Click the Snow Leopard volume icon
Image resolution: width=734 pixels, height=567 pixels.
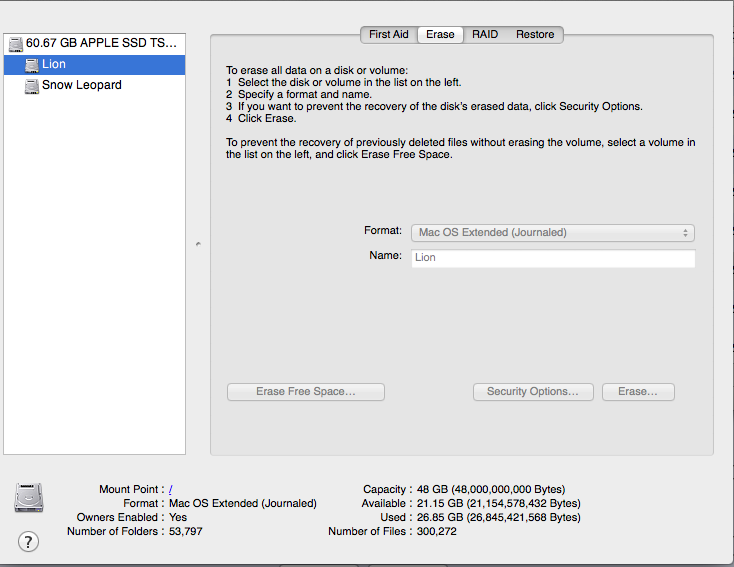tap(31, 86)
